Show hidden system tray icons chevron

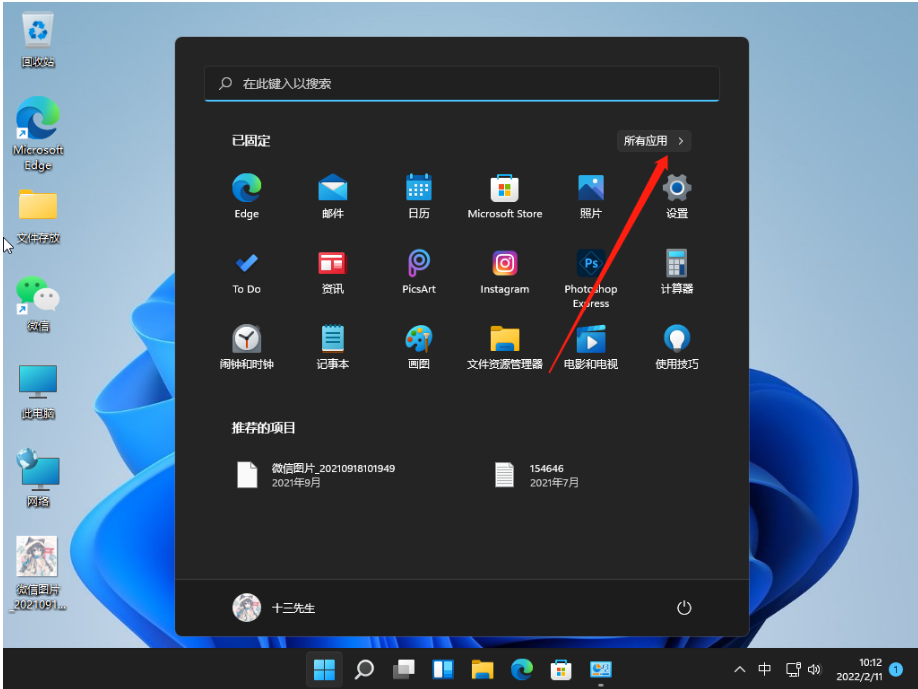[739, 669]
